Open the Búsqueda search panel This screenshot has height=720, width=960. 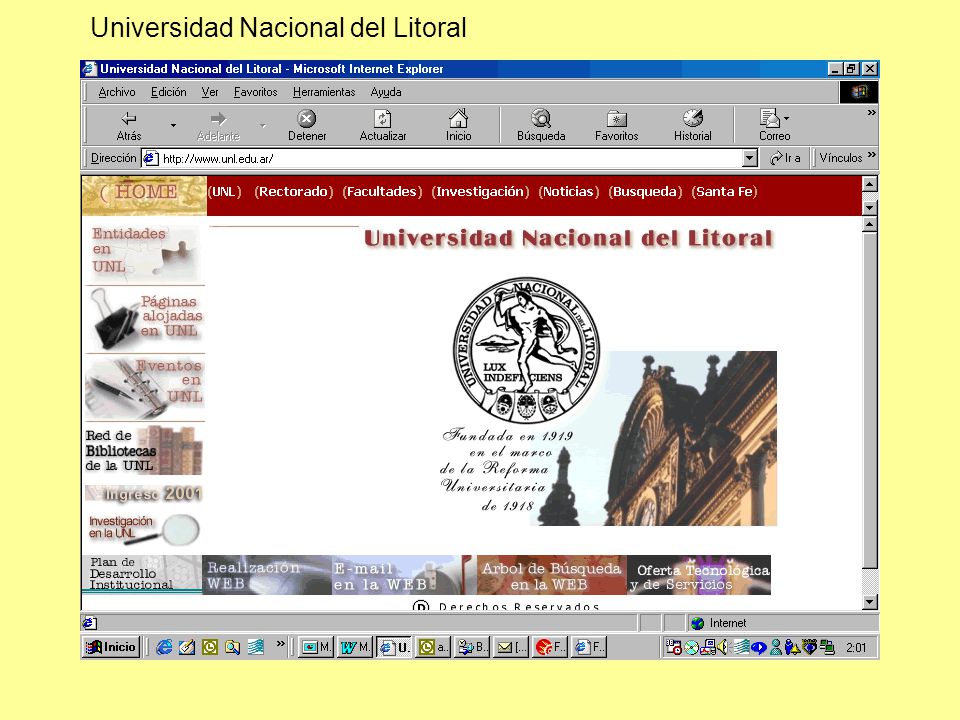(541, 126)
